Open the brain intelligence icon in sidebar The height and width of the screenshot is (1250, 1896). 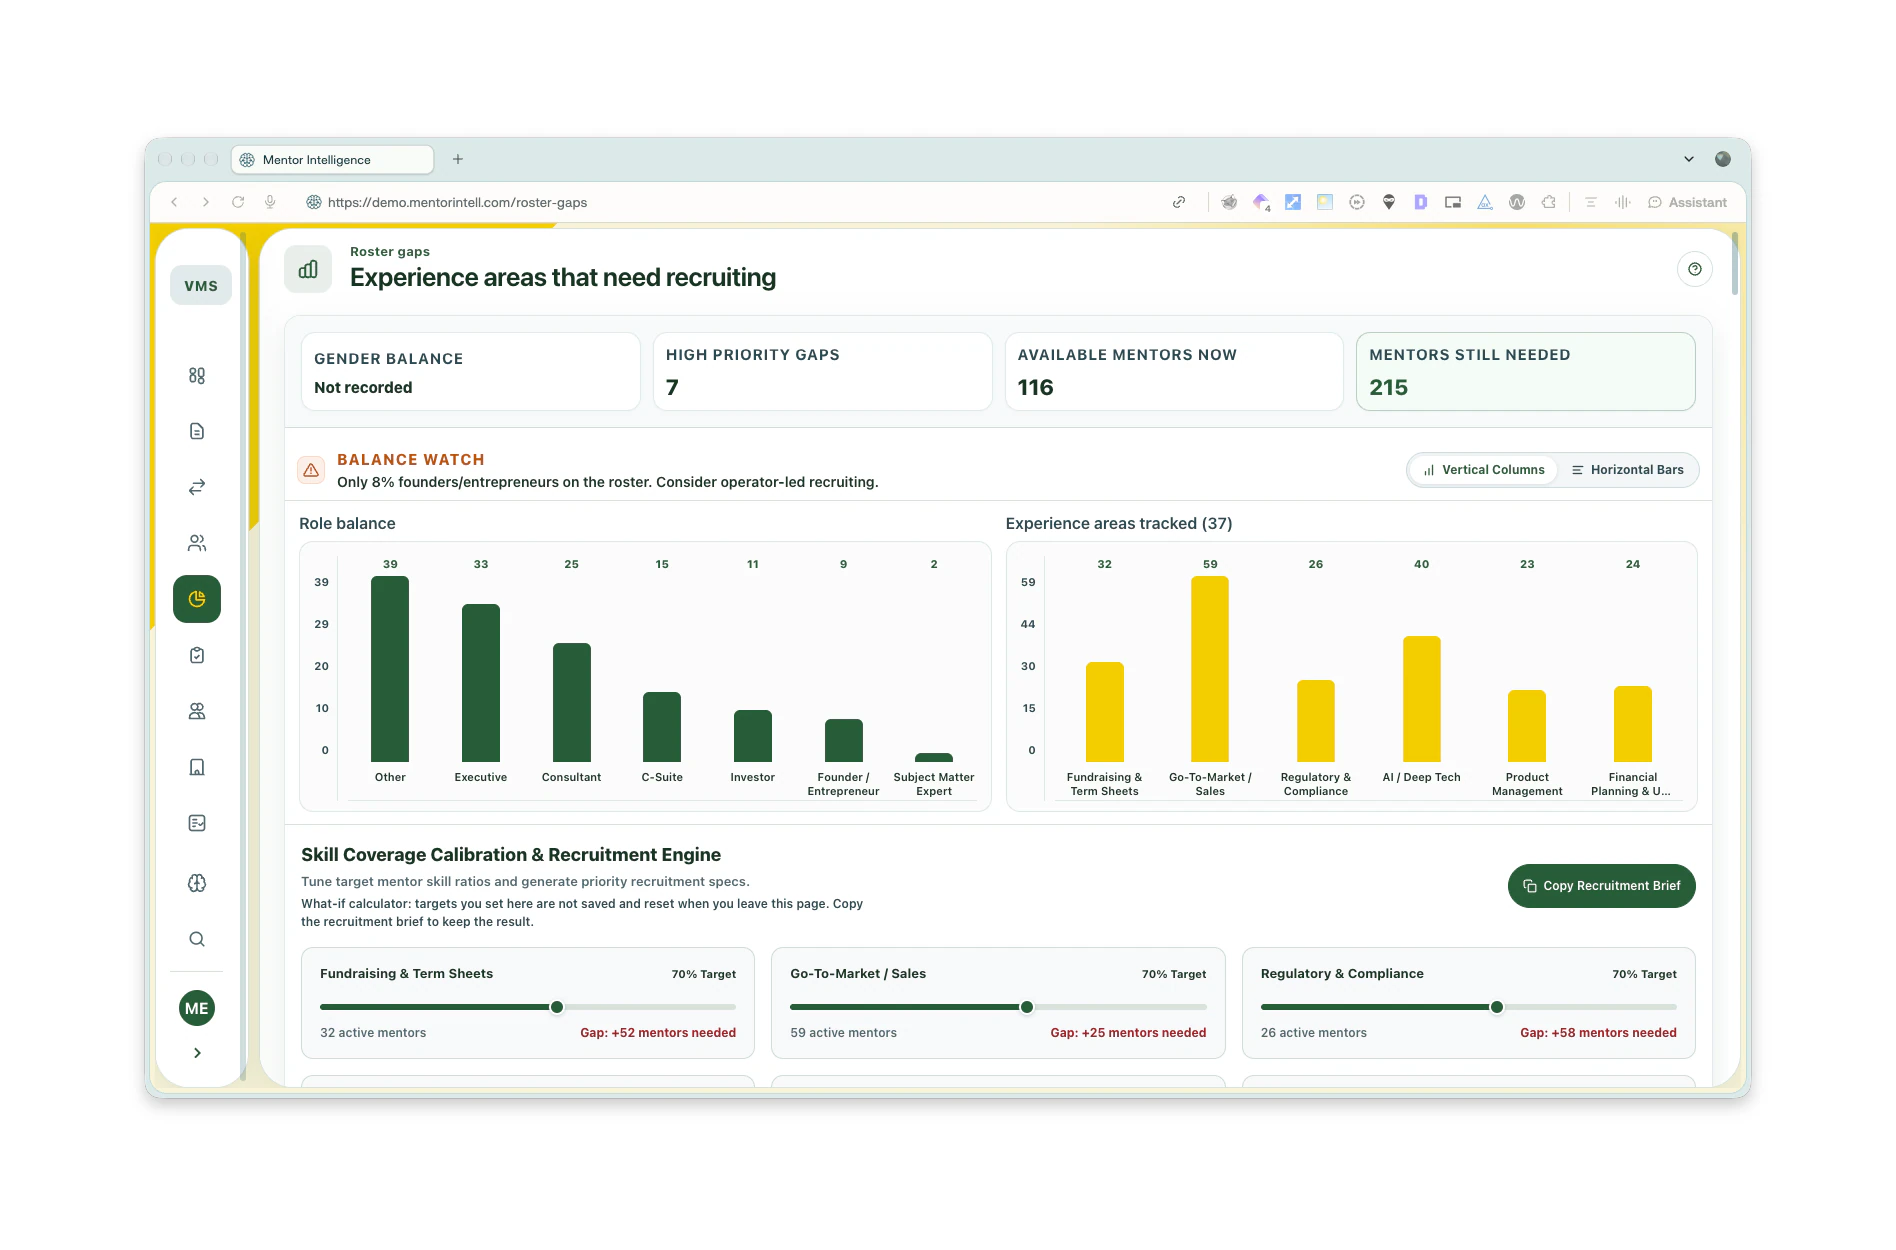point(197,883)
